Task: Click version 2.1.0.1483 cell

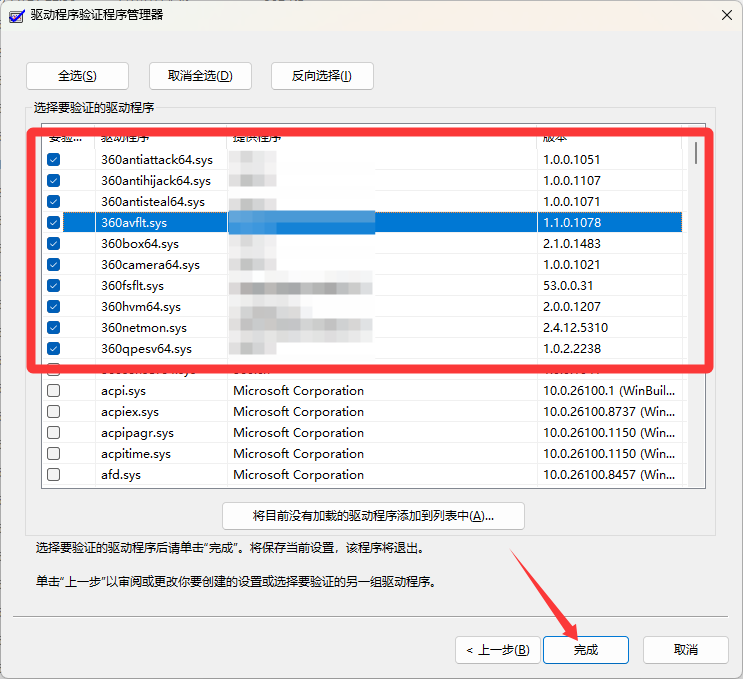Action: tap(572, 244)
